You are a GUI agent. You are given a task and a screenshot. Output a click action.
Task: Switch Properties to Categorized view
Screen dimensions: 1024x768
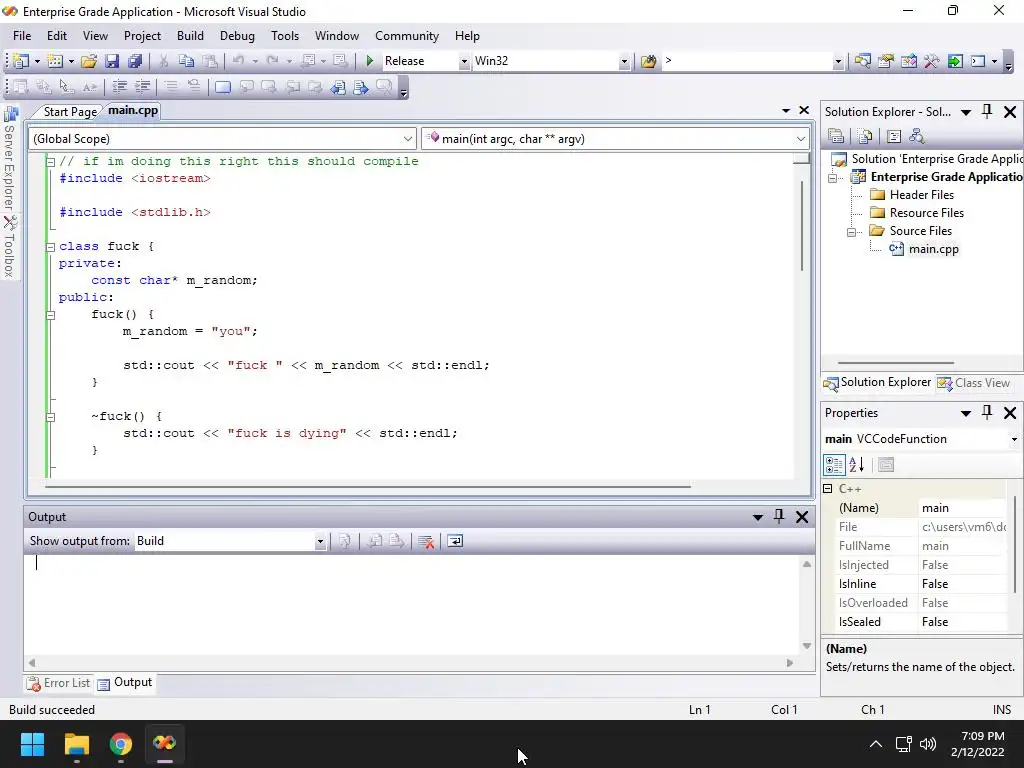click(x=834, y=465)
